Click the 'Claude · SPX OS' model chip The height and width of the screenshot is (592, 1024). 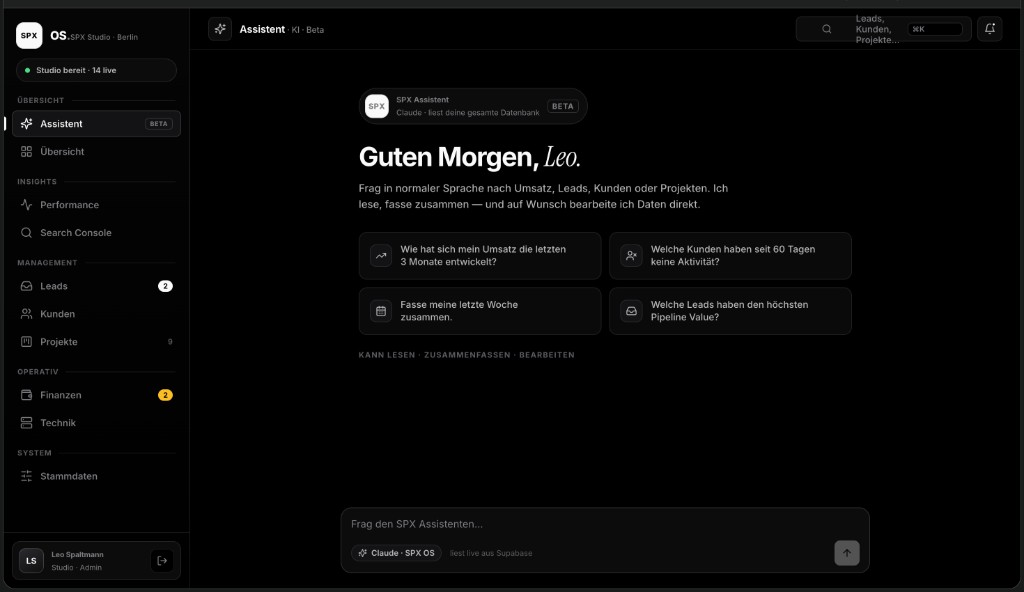tap(396, 553)
